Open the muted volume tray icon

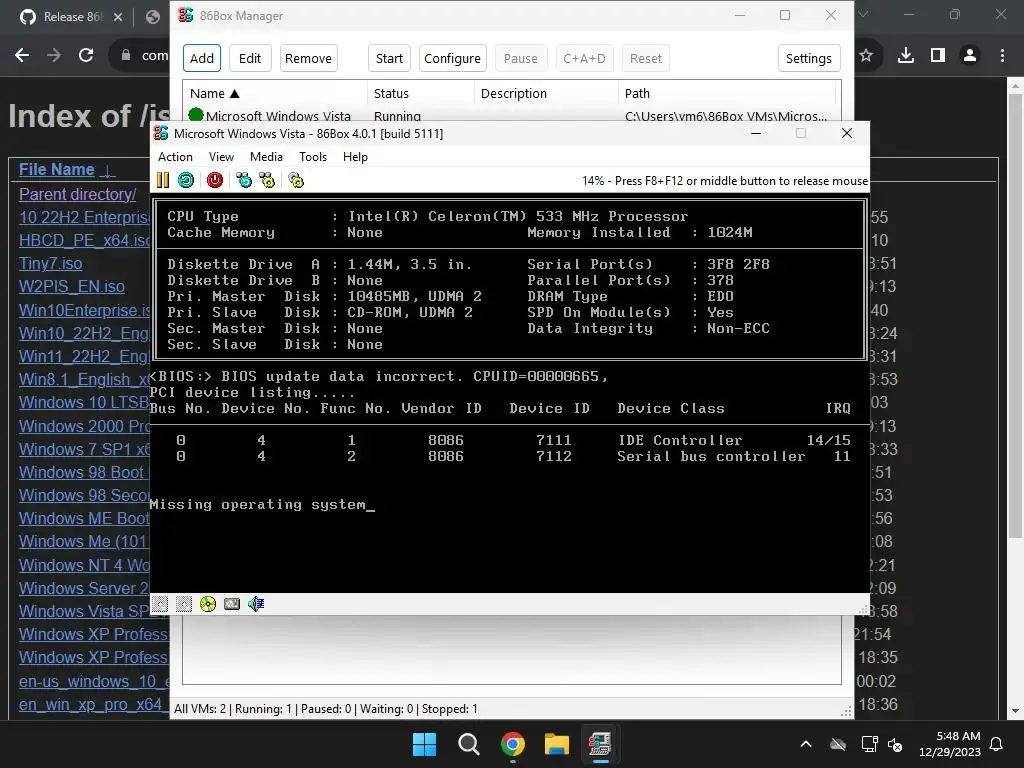[895, 744]
